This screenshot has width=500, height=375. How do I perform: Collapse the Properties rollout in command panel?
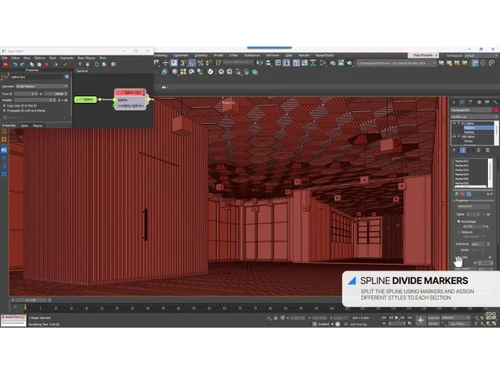[x=463, y=201]
